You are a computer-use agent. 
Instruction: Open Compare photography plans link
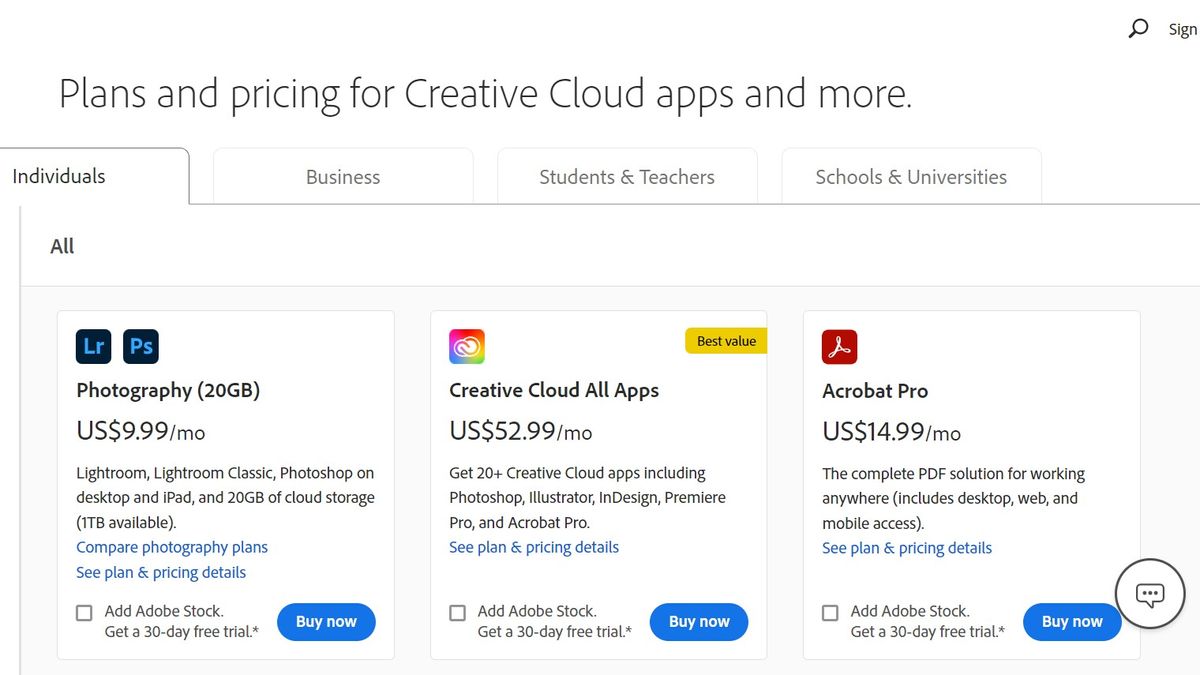tap(171, 547)
